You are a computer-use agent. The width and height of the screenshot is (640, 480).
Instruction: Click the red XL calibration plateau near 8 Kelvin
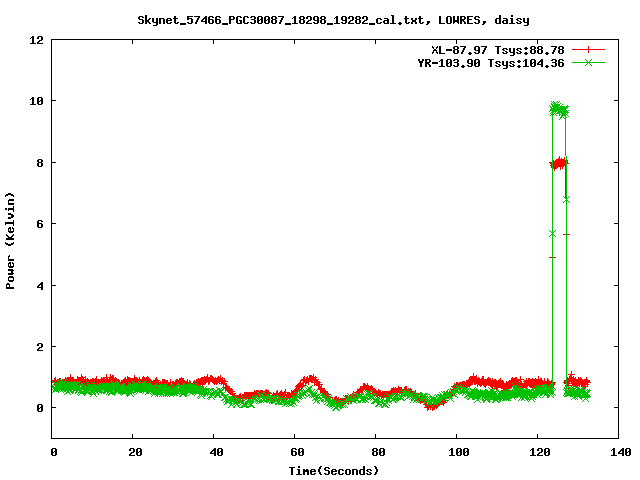click(559, 164)
